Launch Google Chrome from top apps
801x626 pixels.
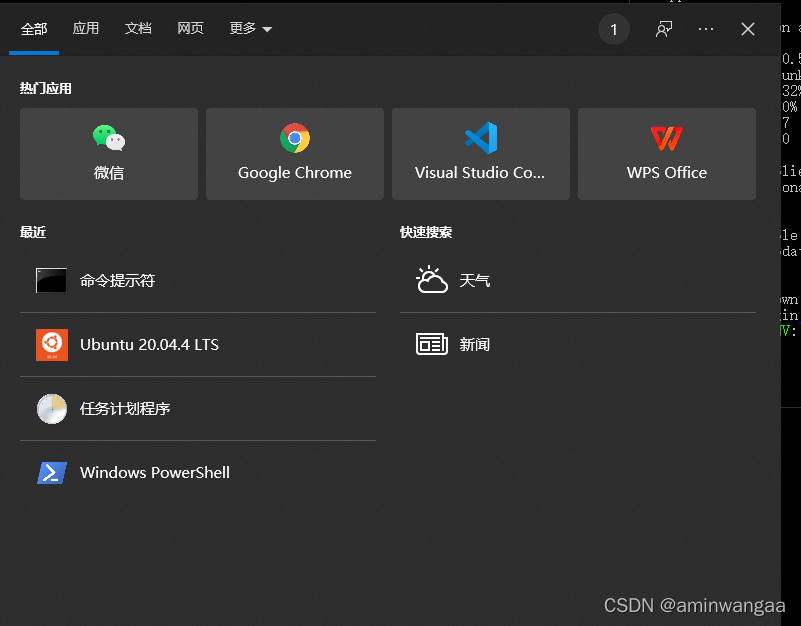click(295, 154)
